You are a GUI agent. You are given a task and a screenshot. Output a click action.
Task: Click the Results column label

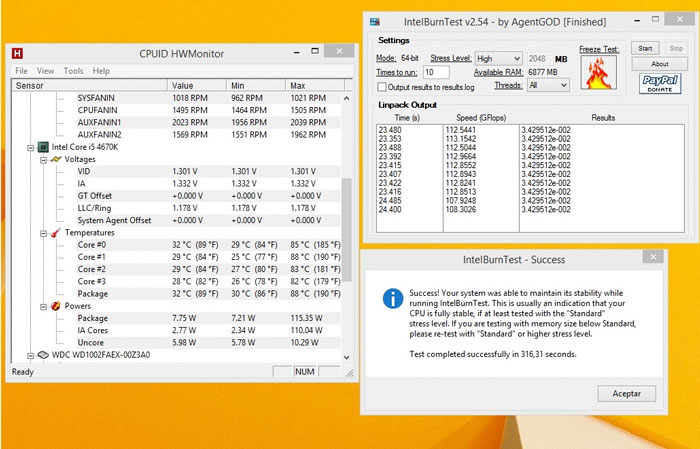603,118
